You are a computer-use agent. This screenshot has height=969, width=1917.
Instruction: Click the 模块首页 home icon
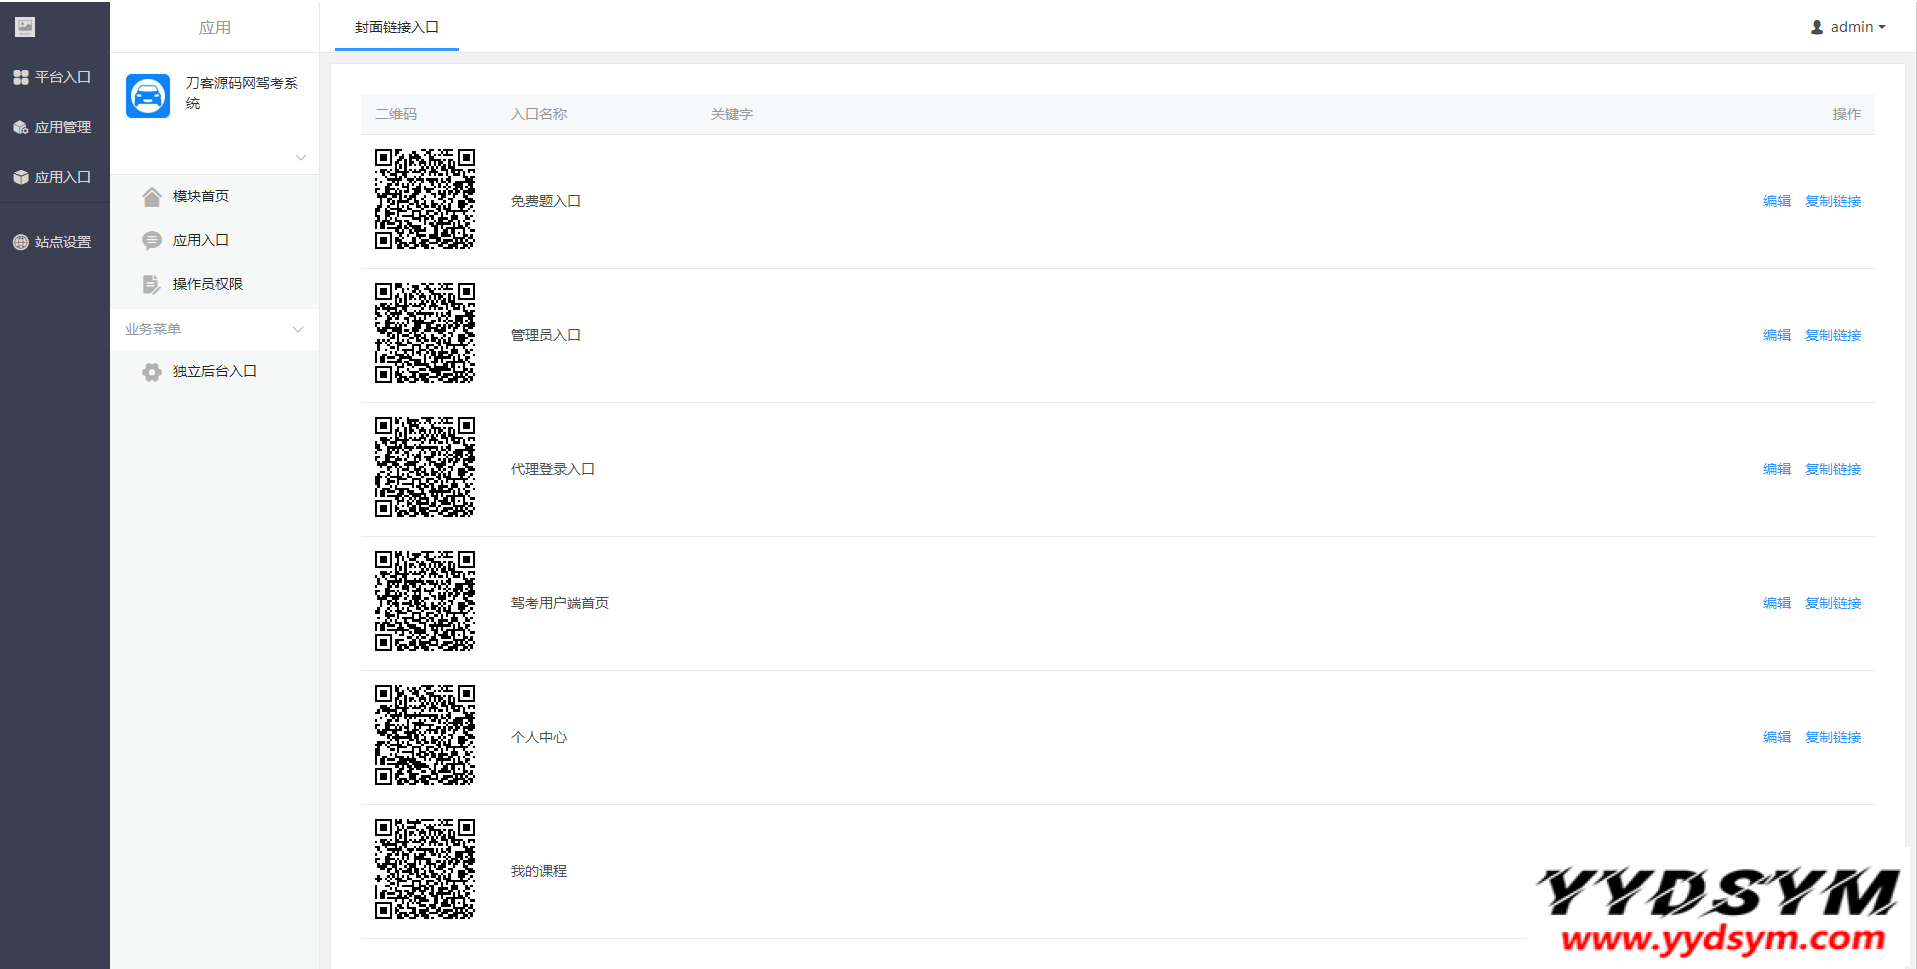click(x=152, y=196)
